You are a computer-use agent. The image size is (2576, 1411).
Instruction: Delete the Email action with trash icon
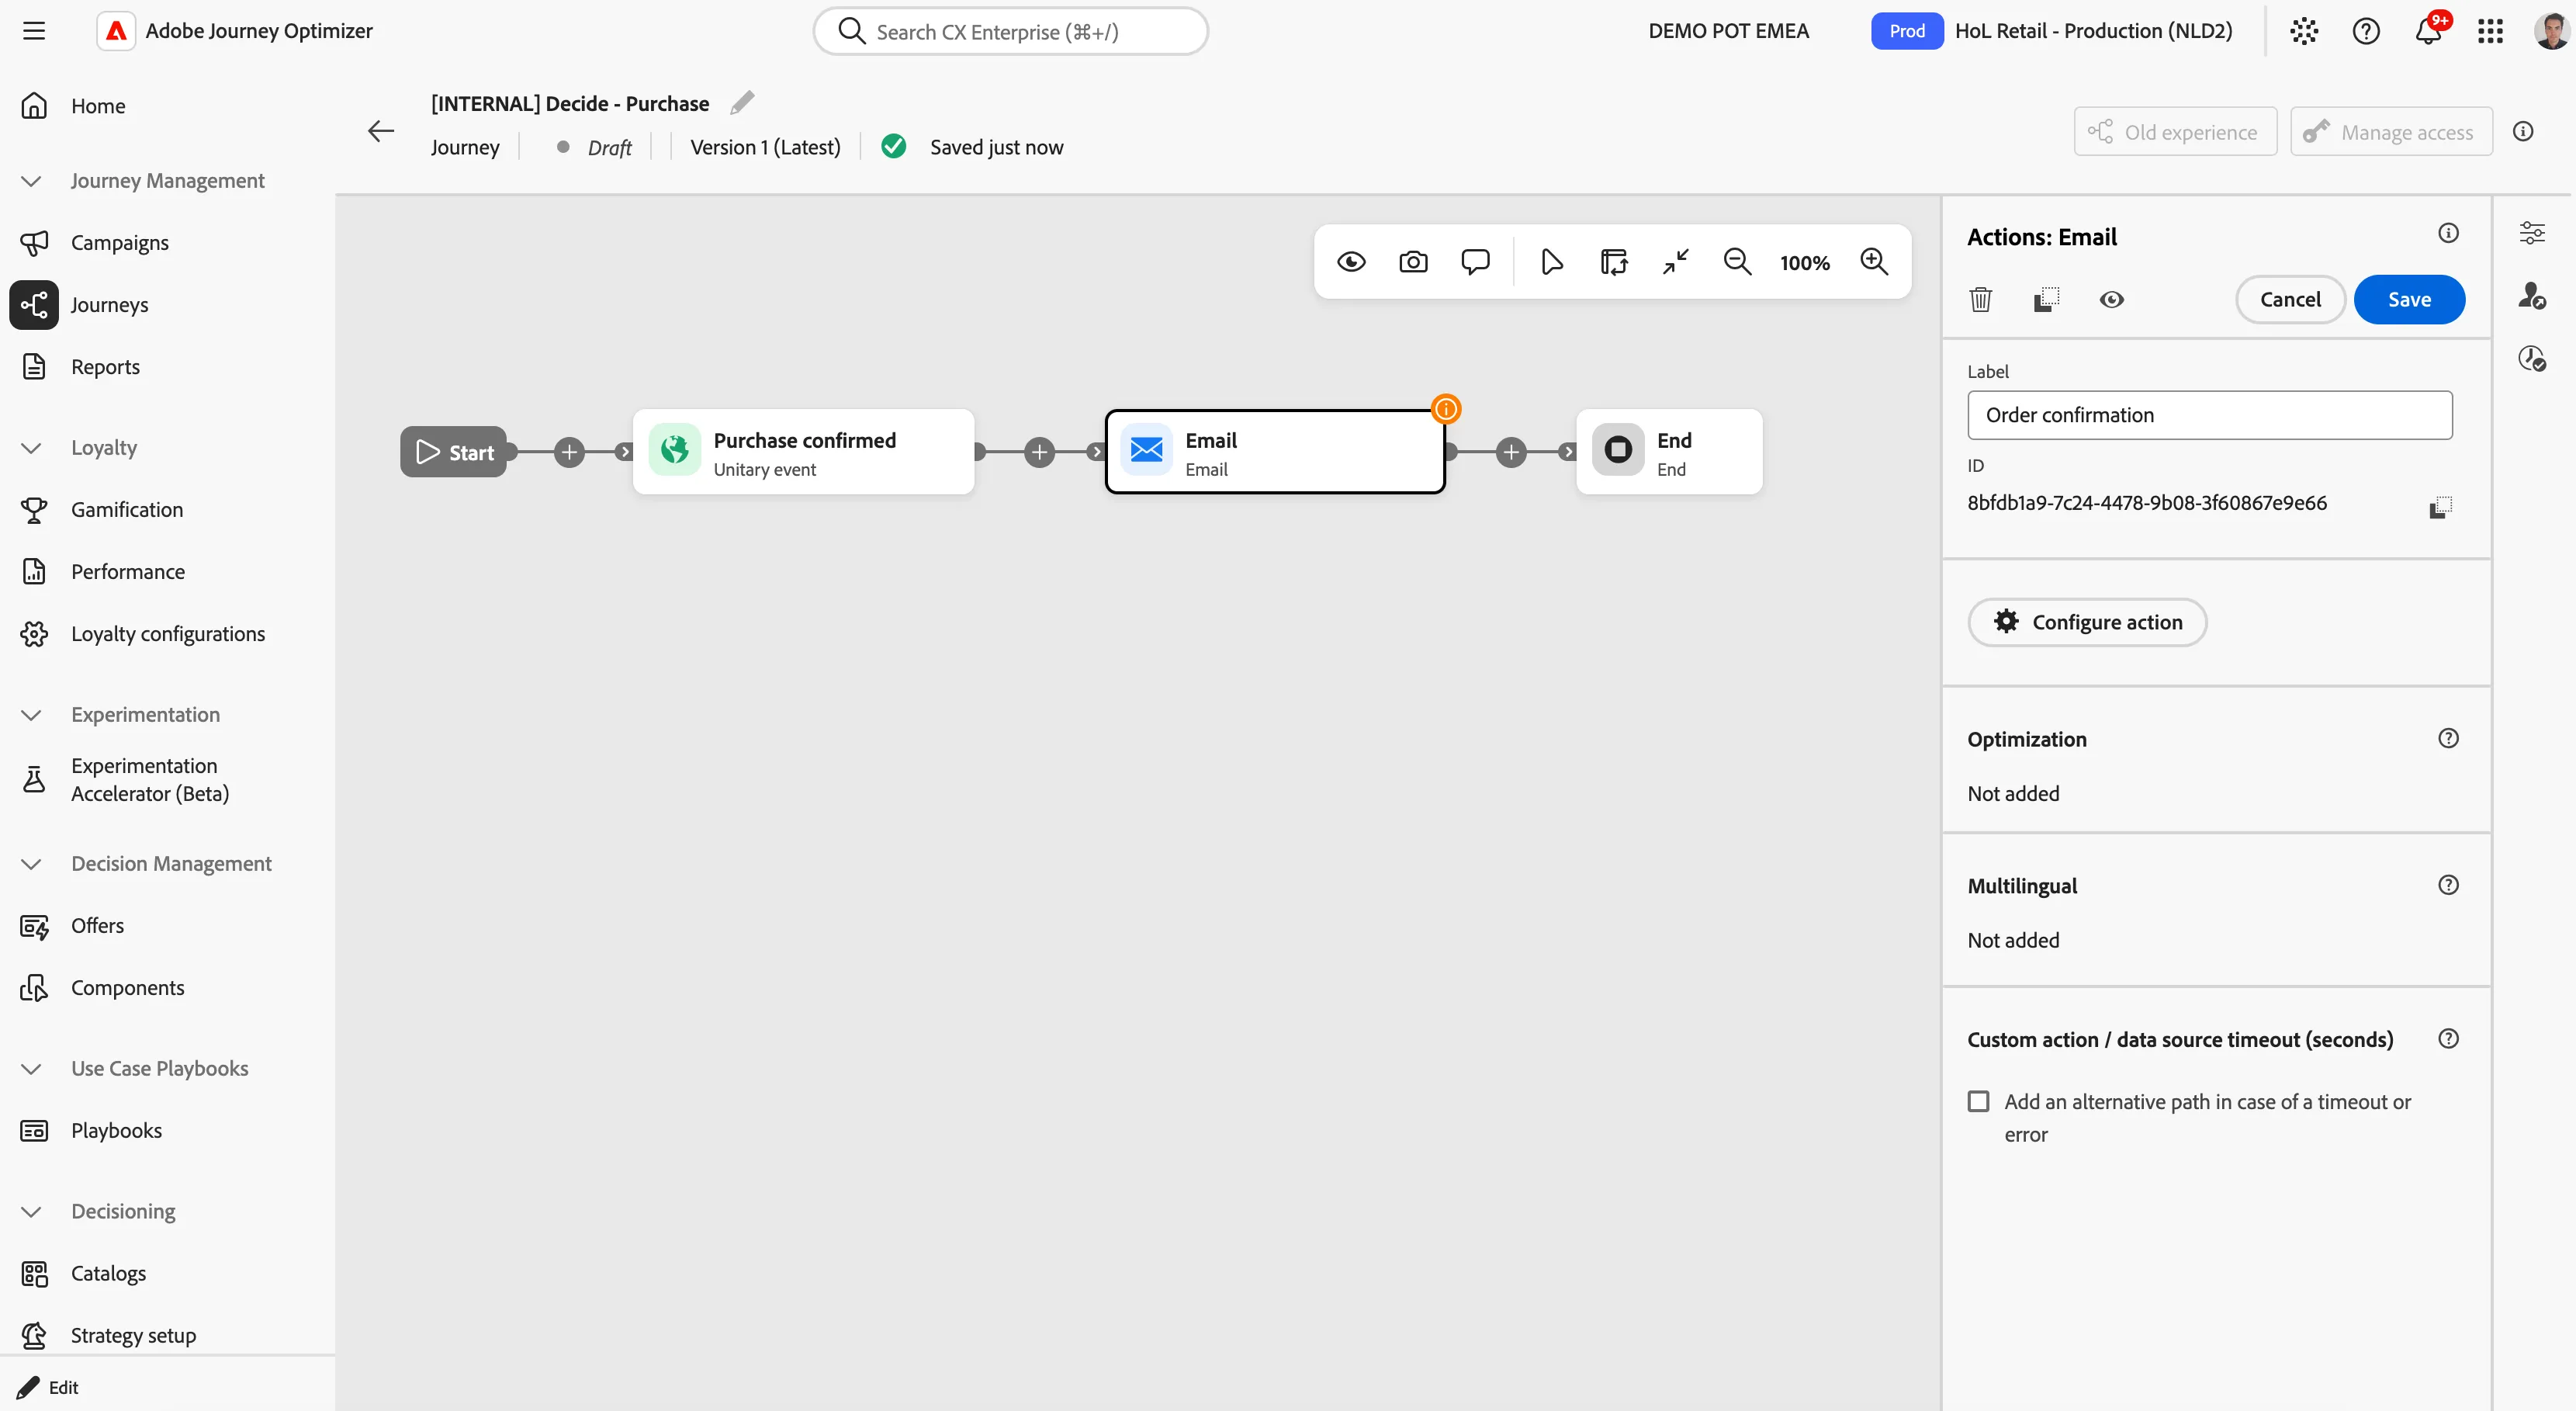pyautogui.click(x=1981, y=299)
